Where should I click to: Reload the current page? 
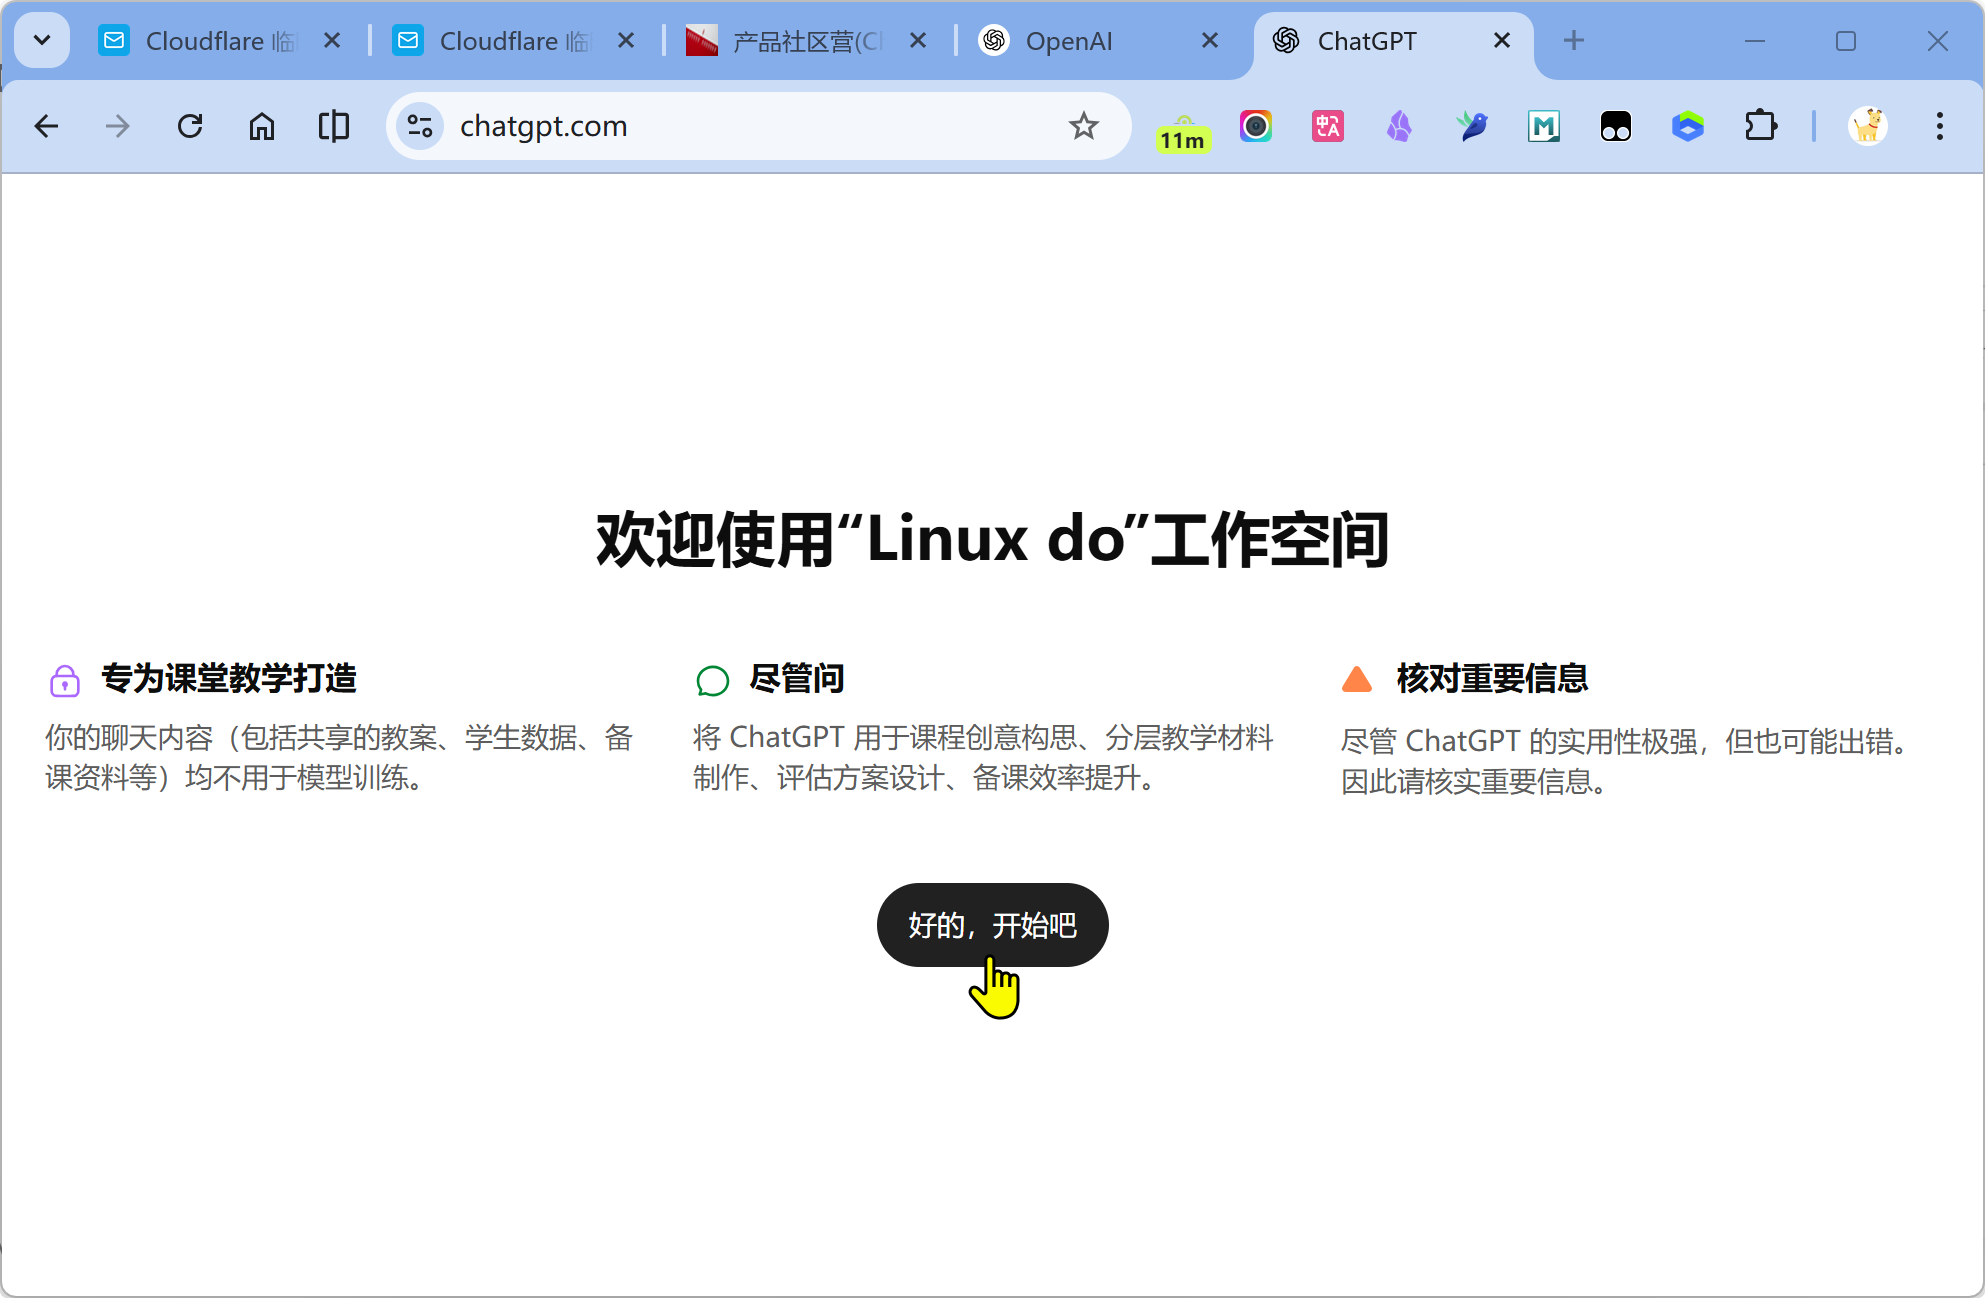[x=190, y=126]
